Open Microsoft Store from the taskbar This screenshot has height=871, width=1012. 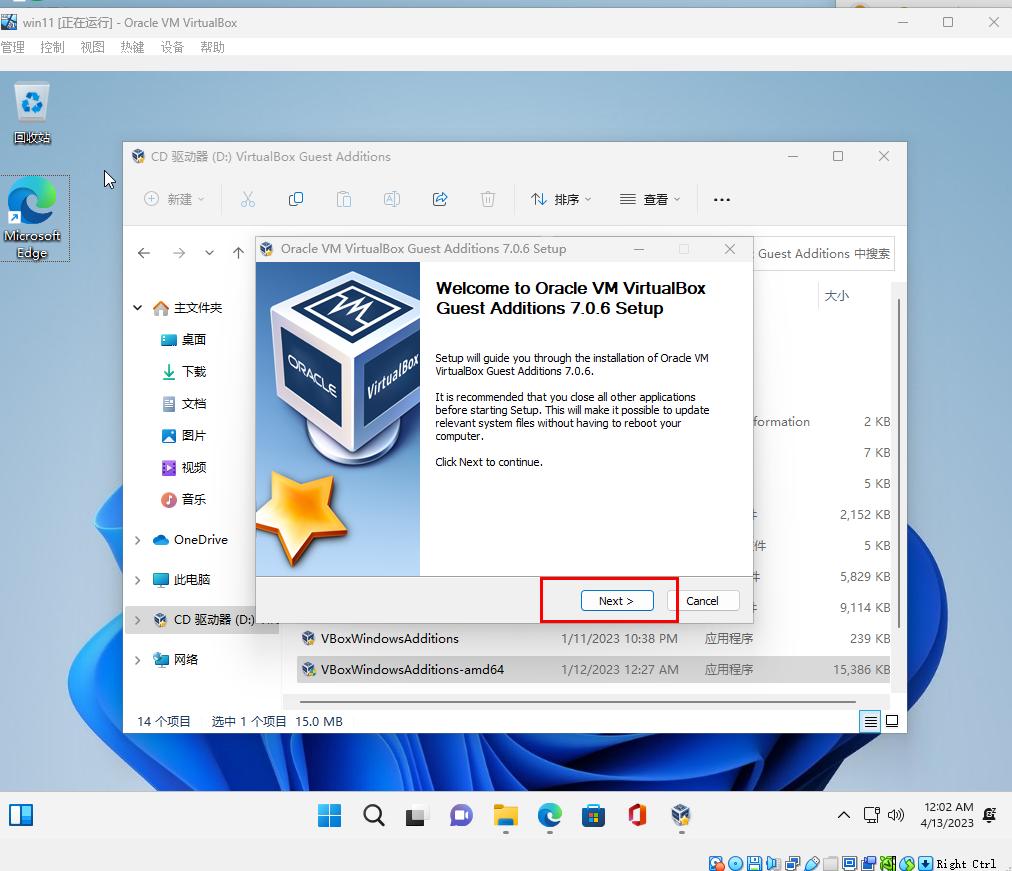pyautogui.click(x=593, y=815)
